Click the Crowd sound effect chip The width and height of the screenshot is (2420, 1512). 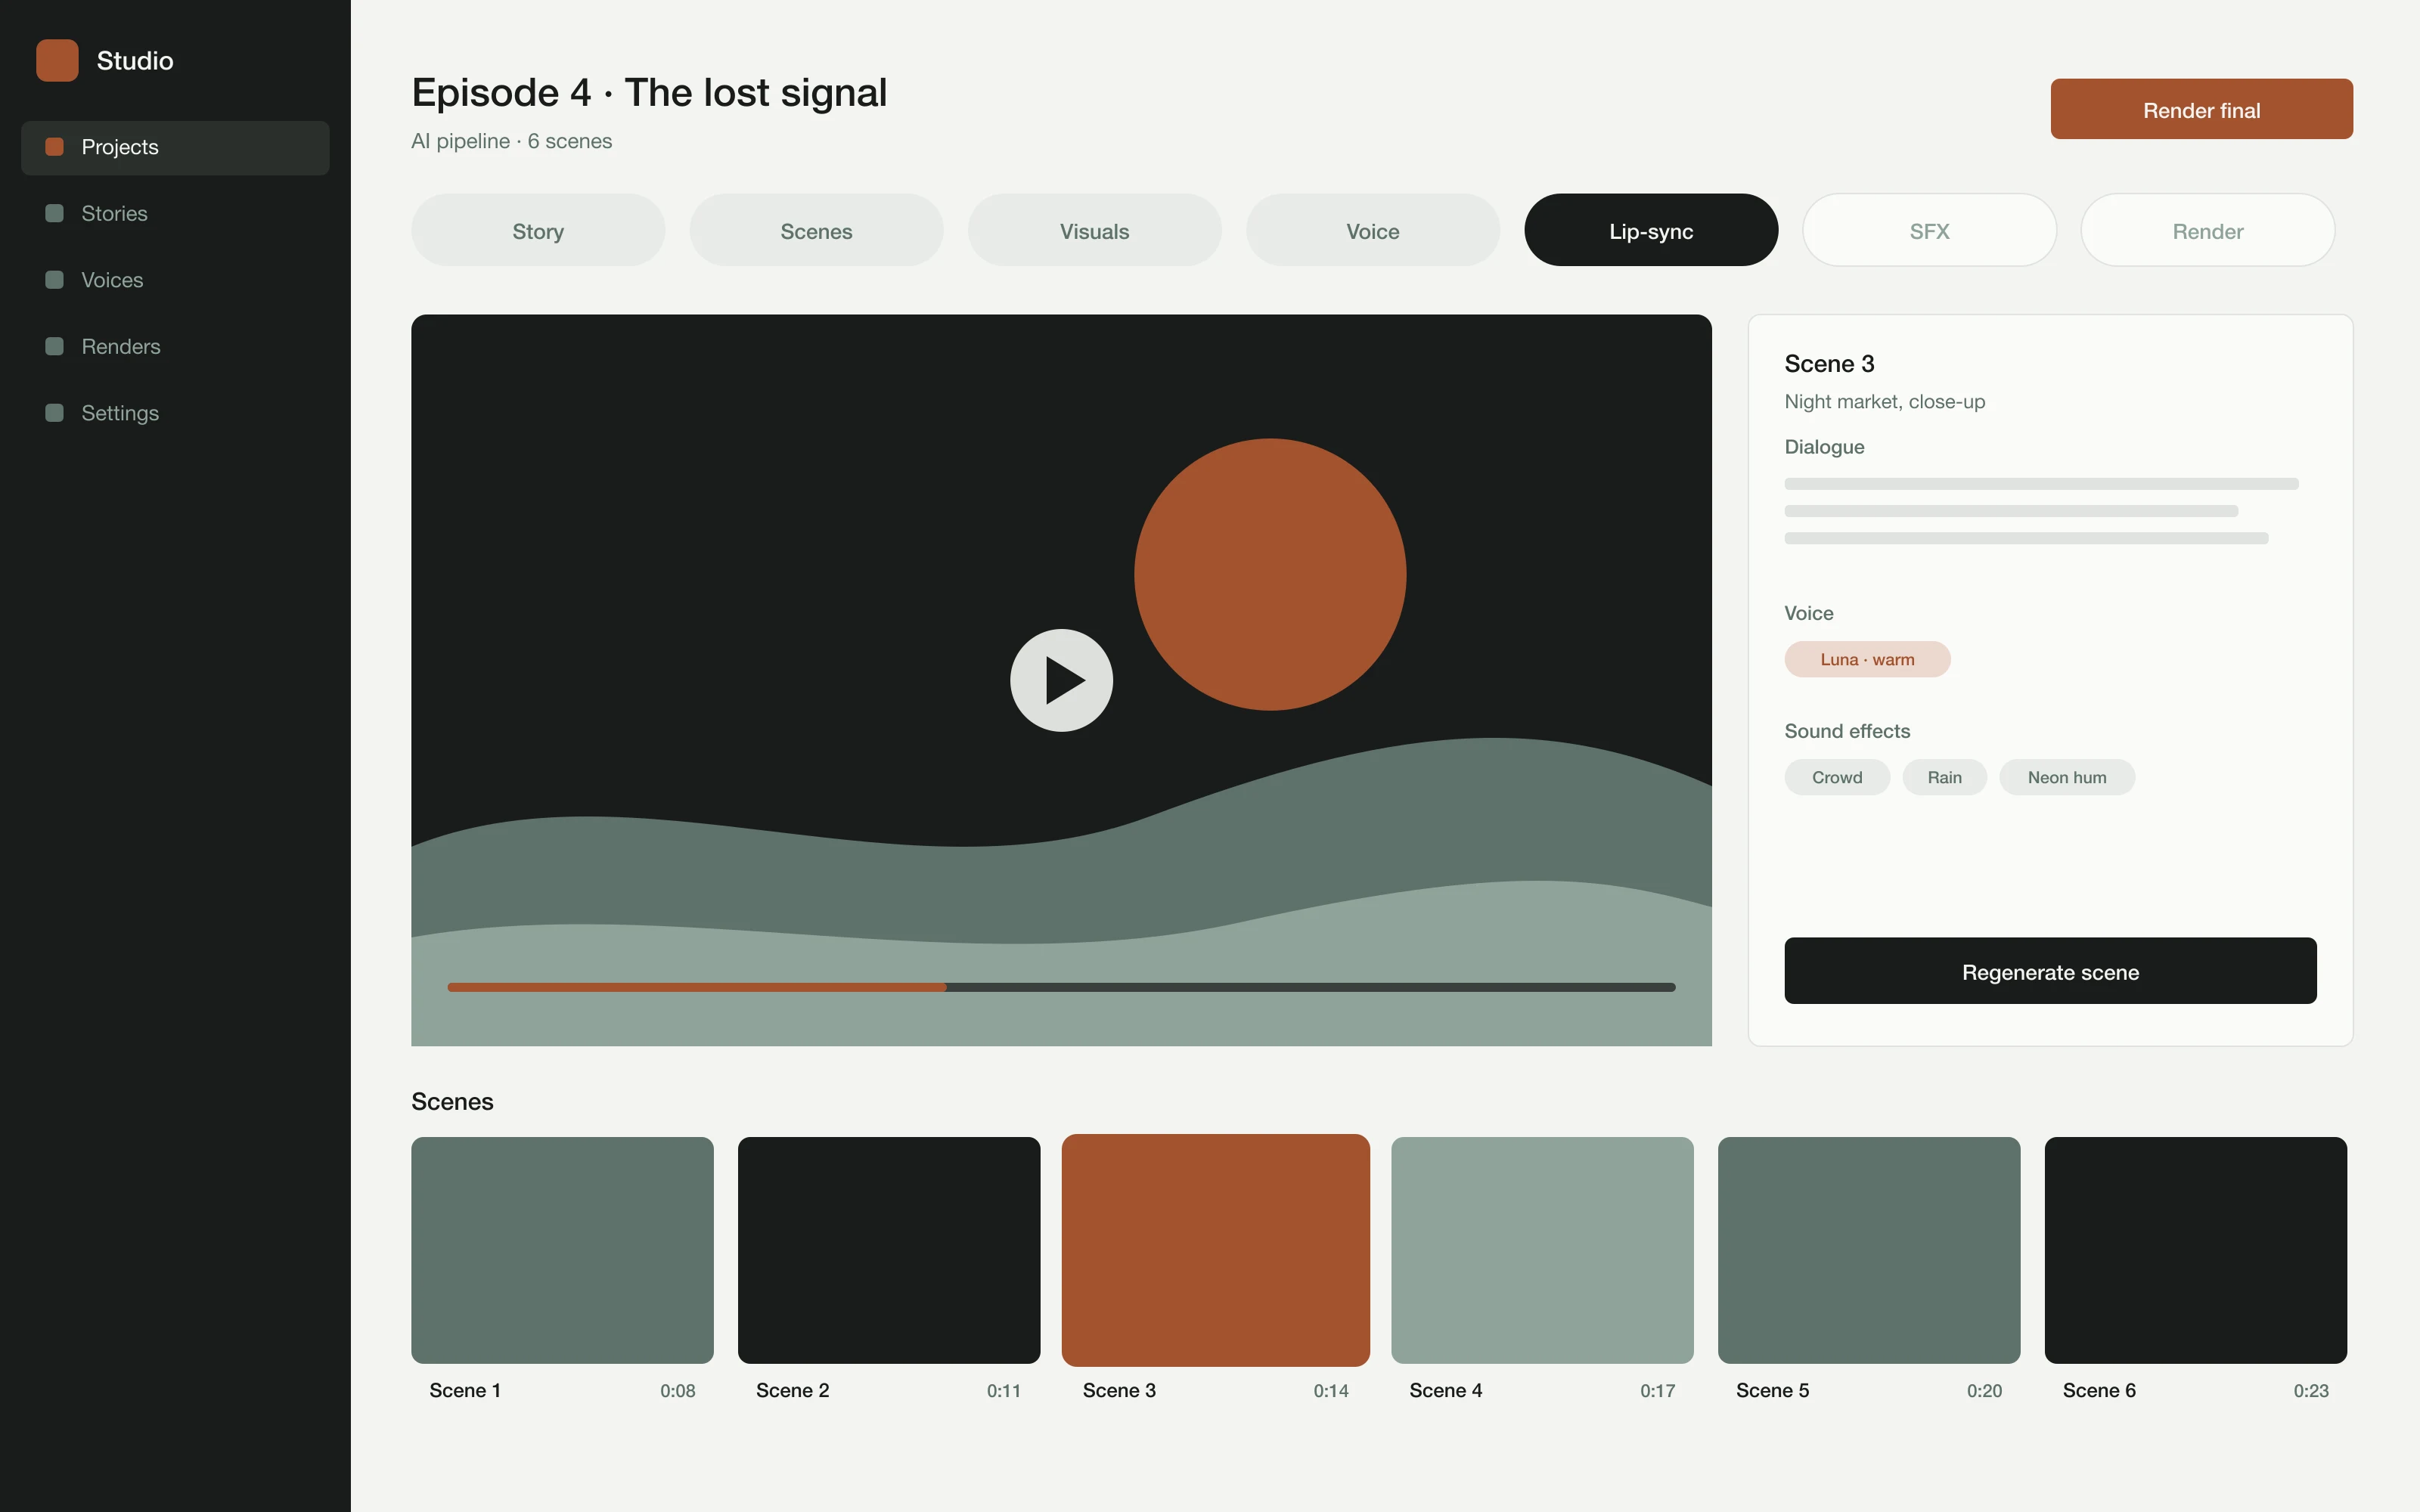point(1837,777)
